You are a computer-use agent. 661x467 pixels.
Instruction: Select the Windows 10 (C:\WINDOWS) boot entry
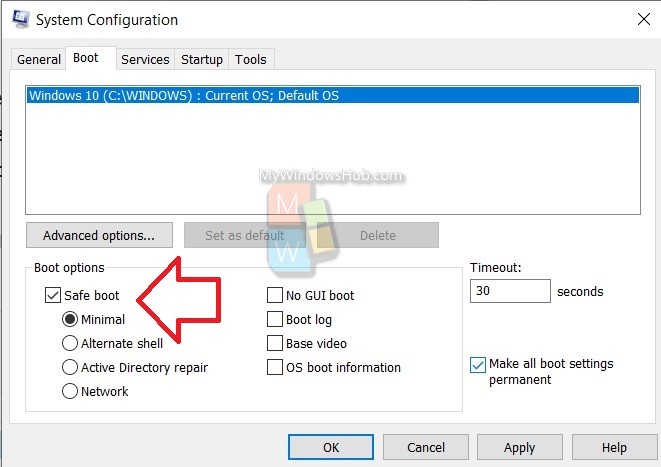[x=333, y=95]
